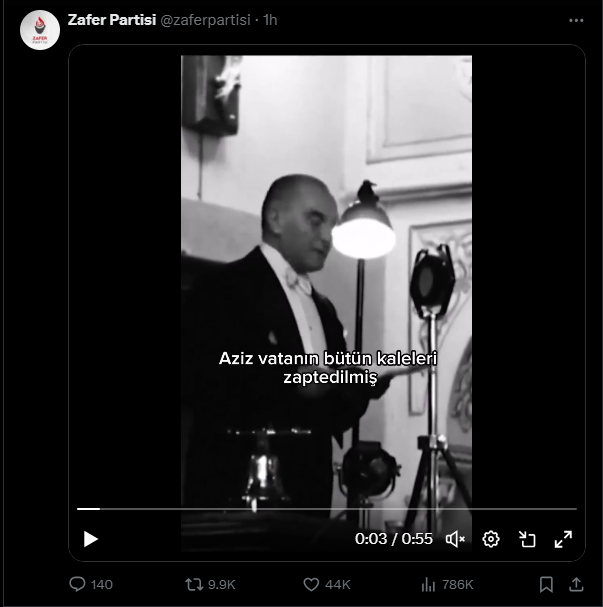
Task: Open the tweet's more options ellipsis menu
Action: click(x=576, y=20)
